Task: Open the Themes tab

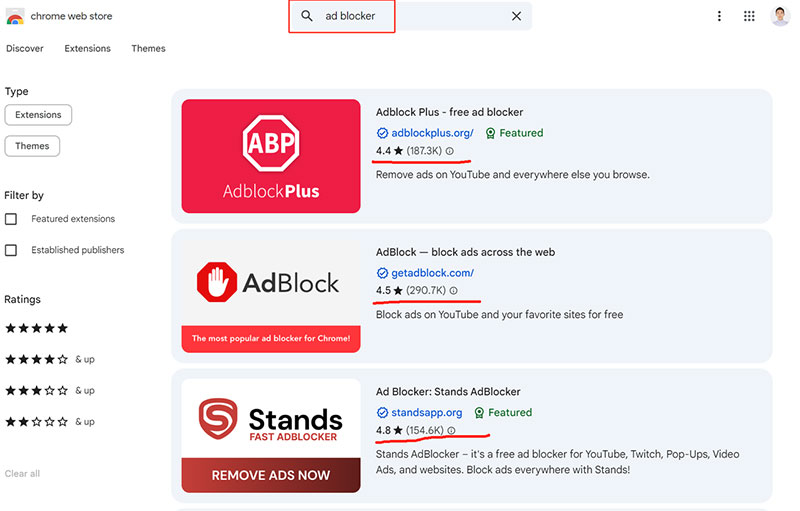Action: tap(148, 48)
